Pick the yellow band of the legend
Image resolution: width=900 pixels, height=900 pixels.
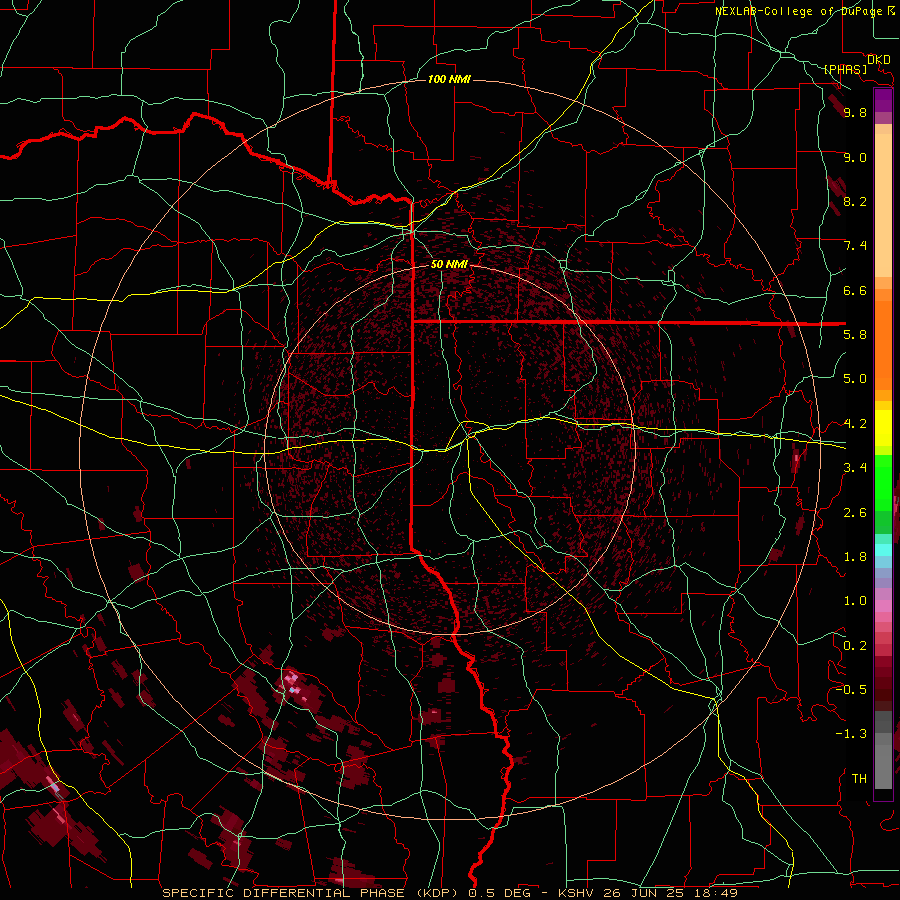point(883,428)
